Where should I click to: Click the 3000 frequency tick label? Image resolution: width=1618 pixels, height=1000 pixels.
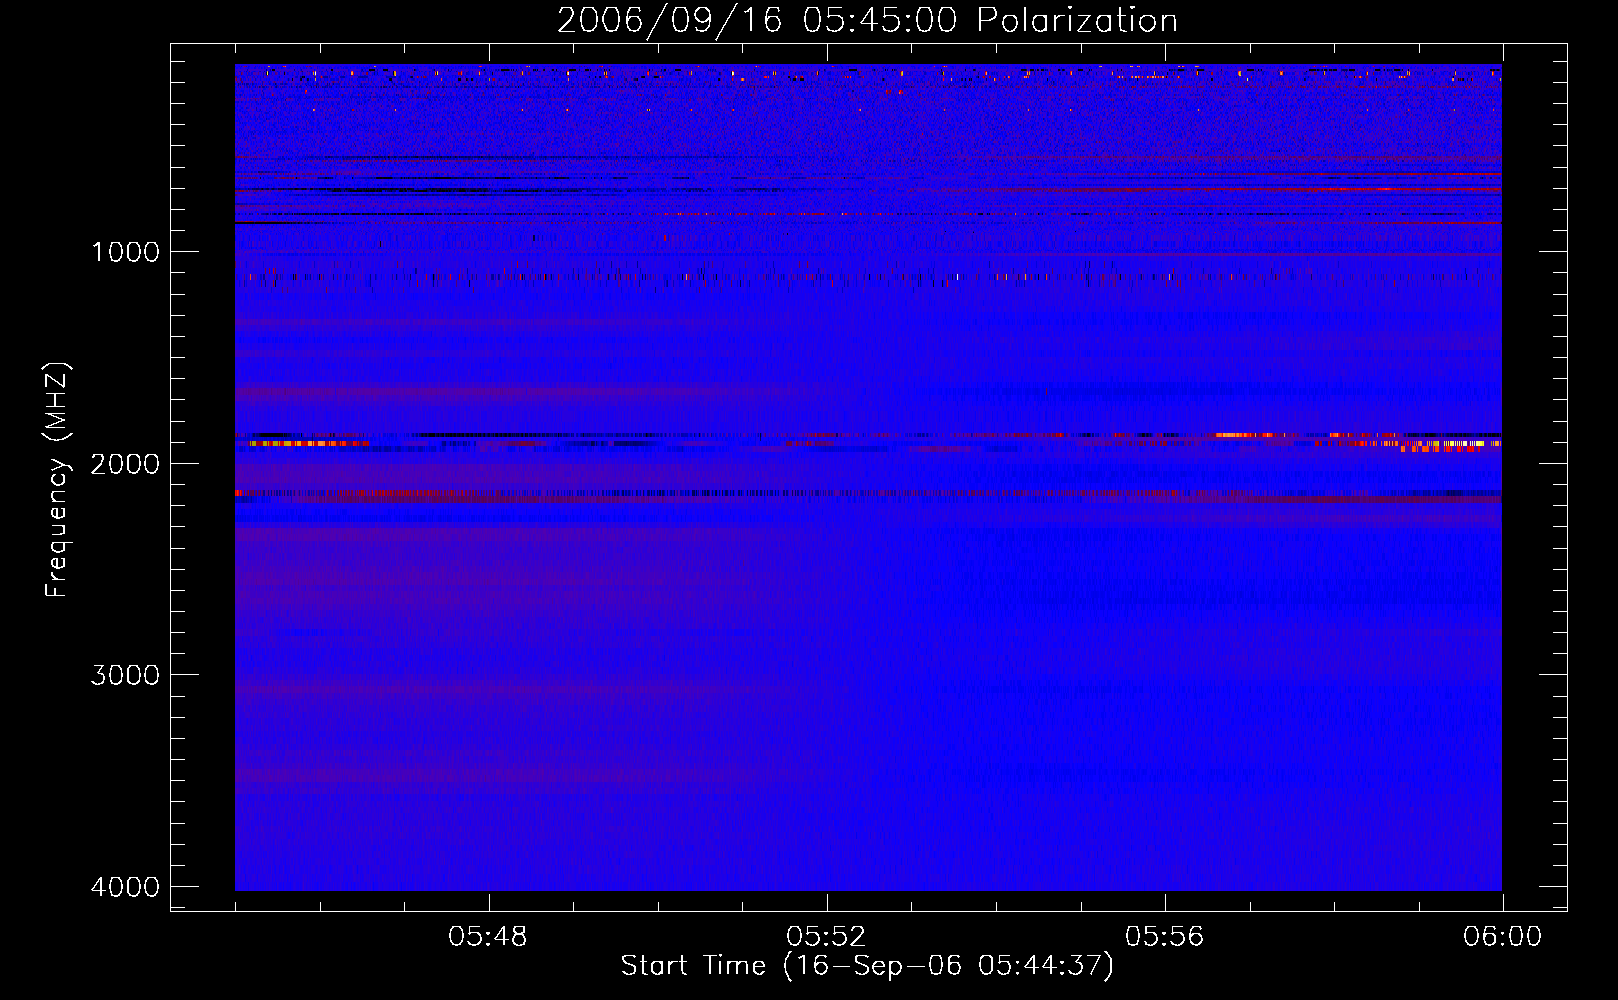click(125, 675)
